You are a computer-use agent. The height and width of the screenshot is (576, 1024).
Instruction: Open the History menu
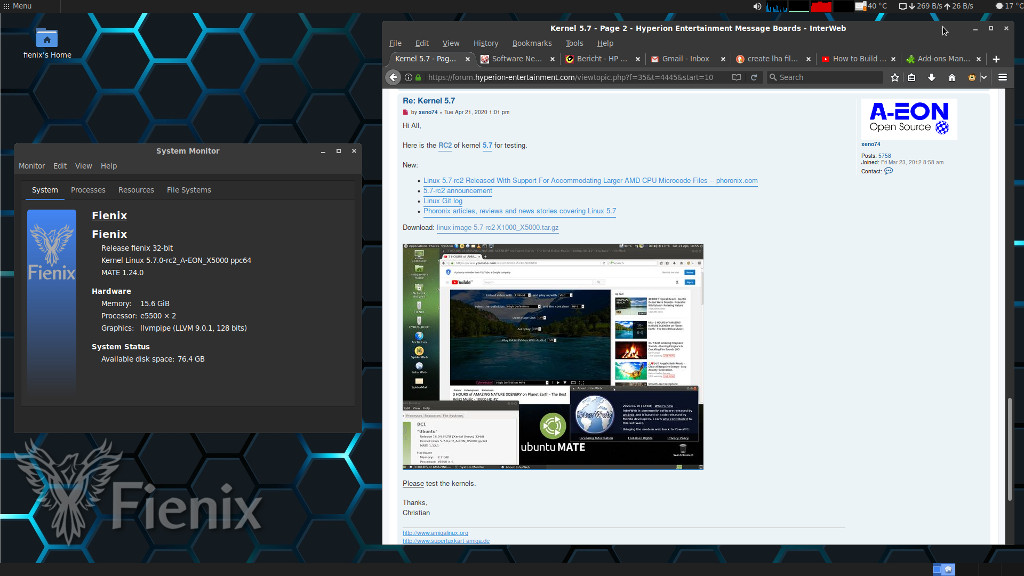point(485,43)
